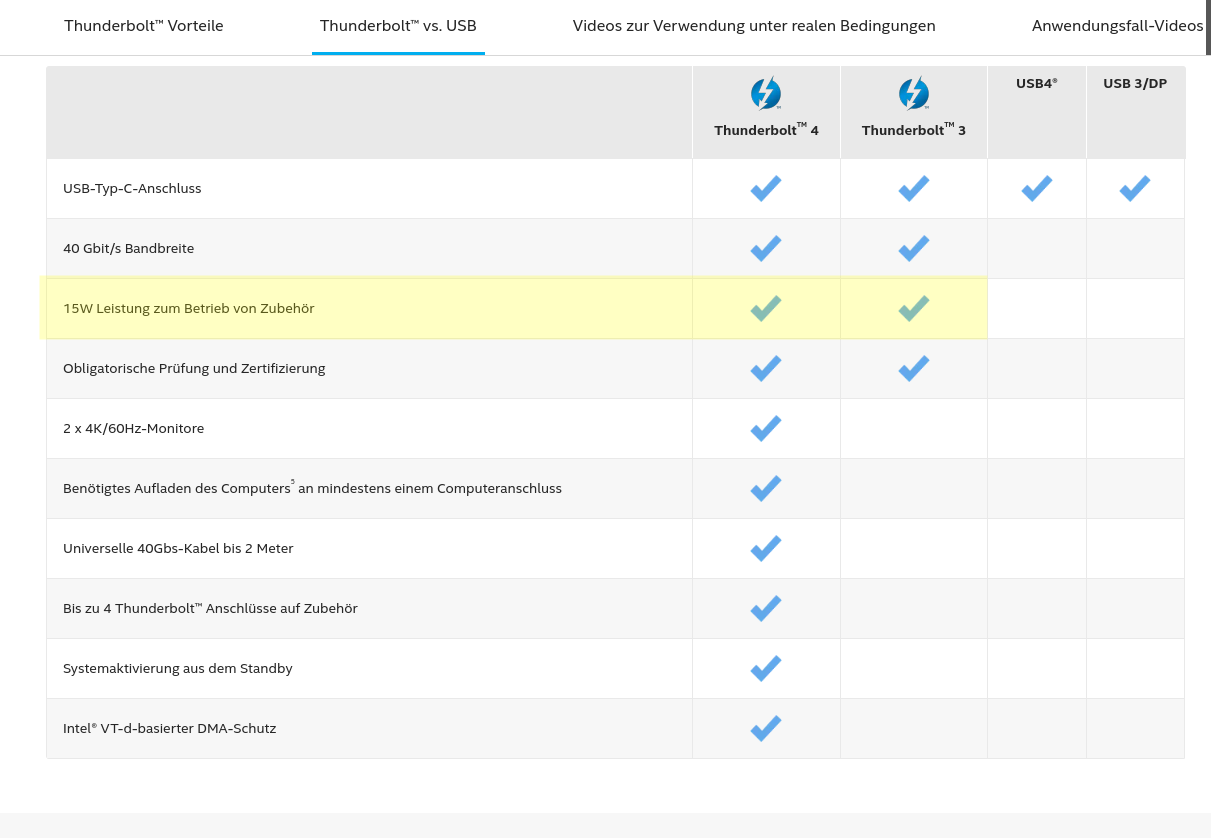Select the Benötigtes Aufladen des Computers label
Screen dimensions: 1211x838
312,488
